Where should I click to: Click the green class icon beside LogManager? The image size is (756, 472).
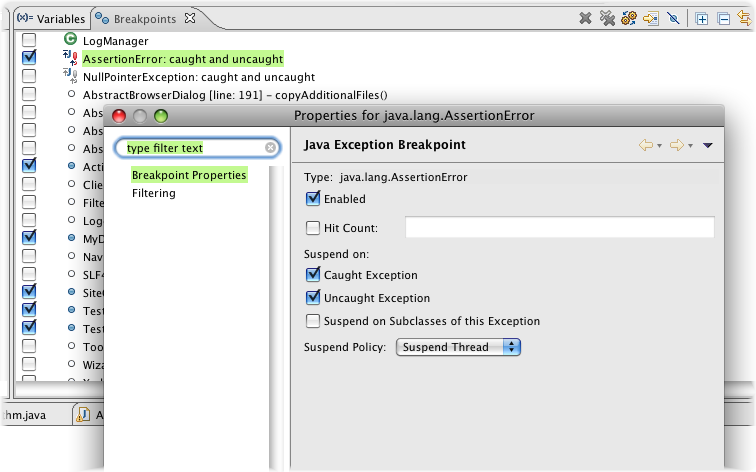click(70, 39)
